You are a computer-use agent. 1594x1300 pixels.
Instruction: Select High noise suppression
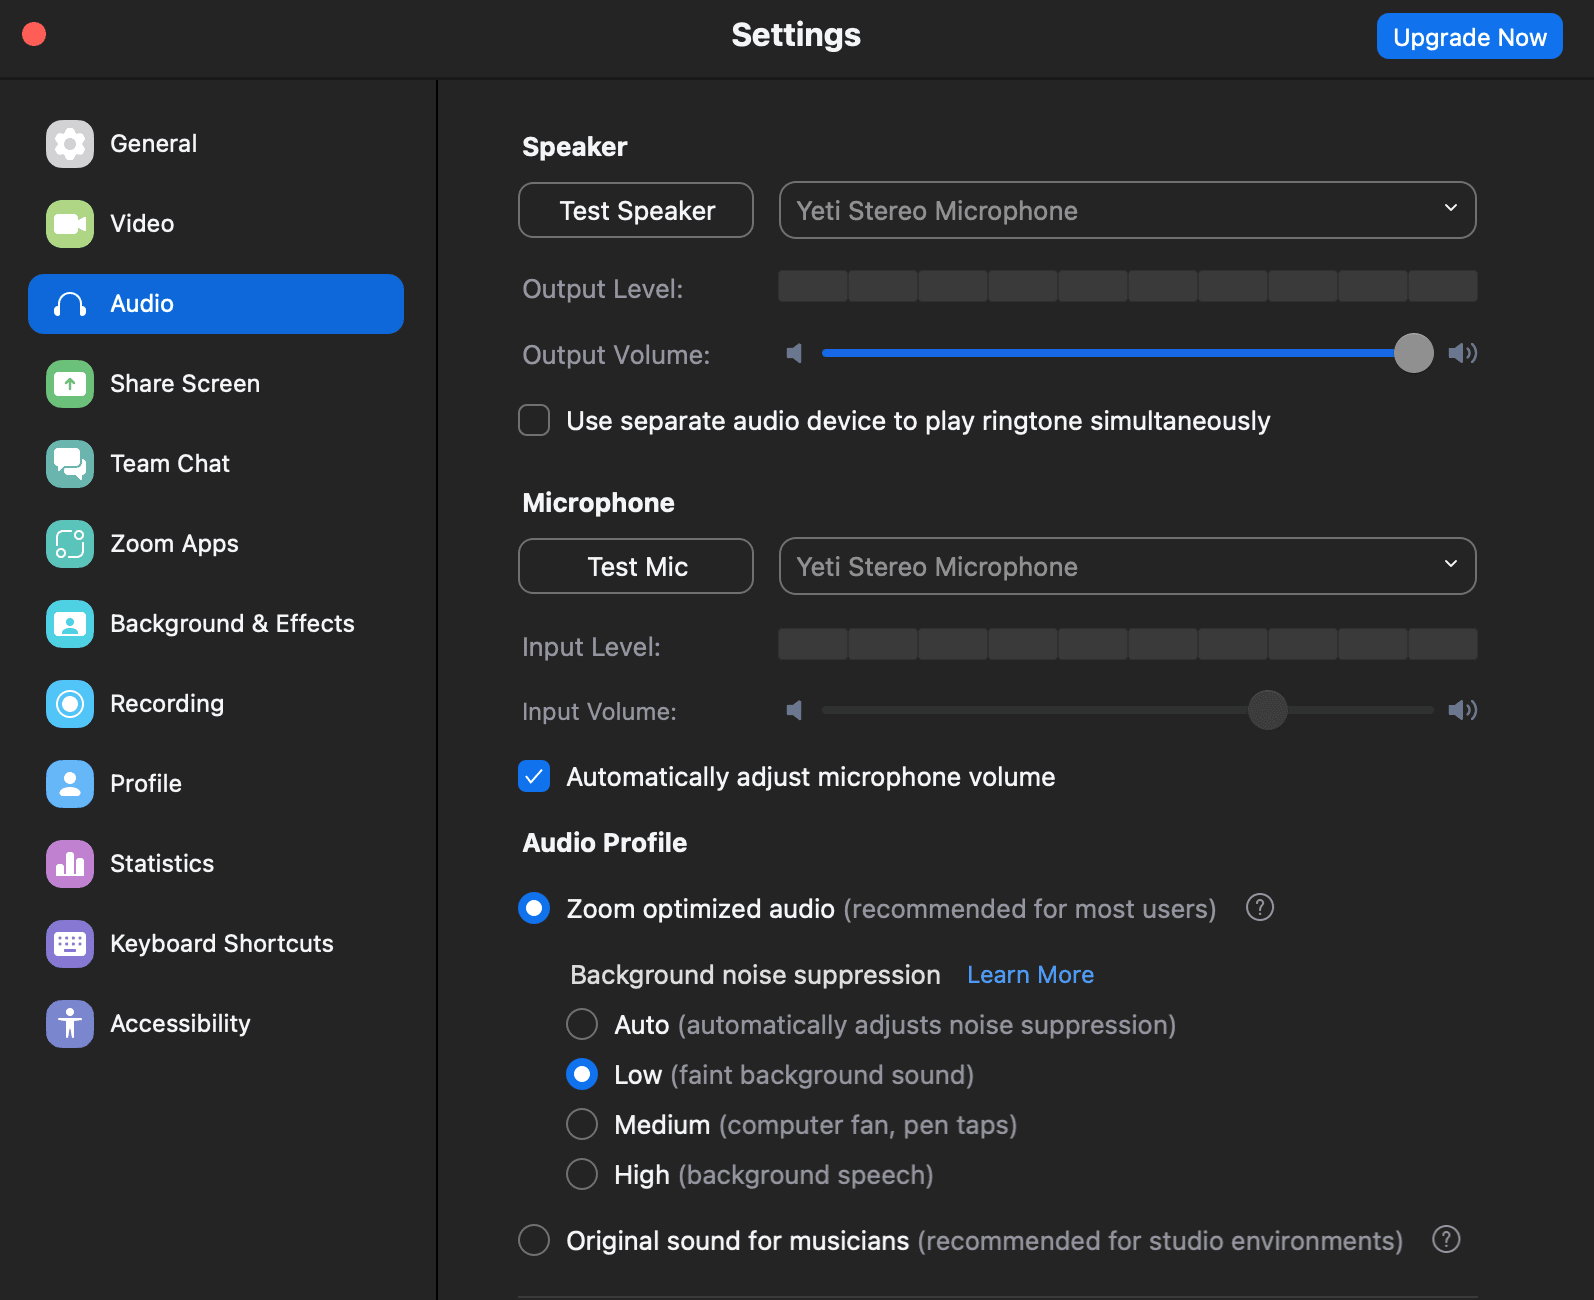(582, 1174)
